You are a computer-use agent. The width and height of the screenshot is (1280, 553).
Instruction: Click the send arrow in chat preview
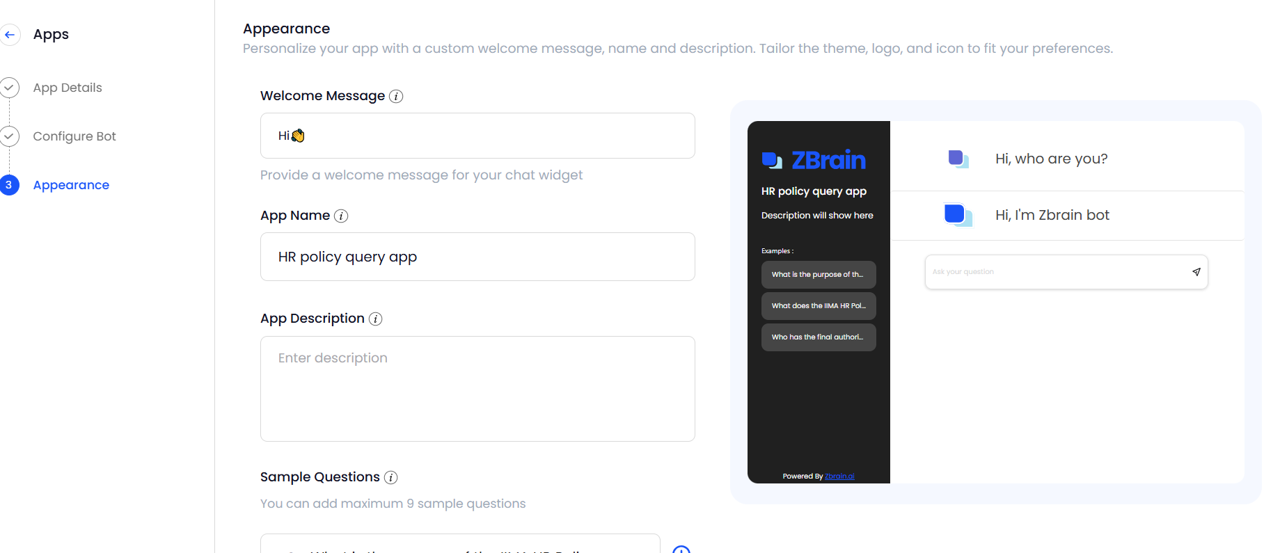point(1196,272)
